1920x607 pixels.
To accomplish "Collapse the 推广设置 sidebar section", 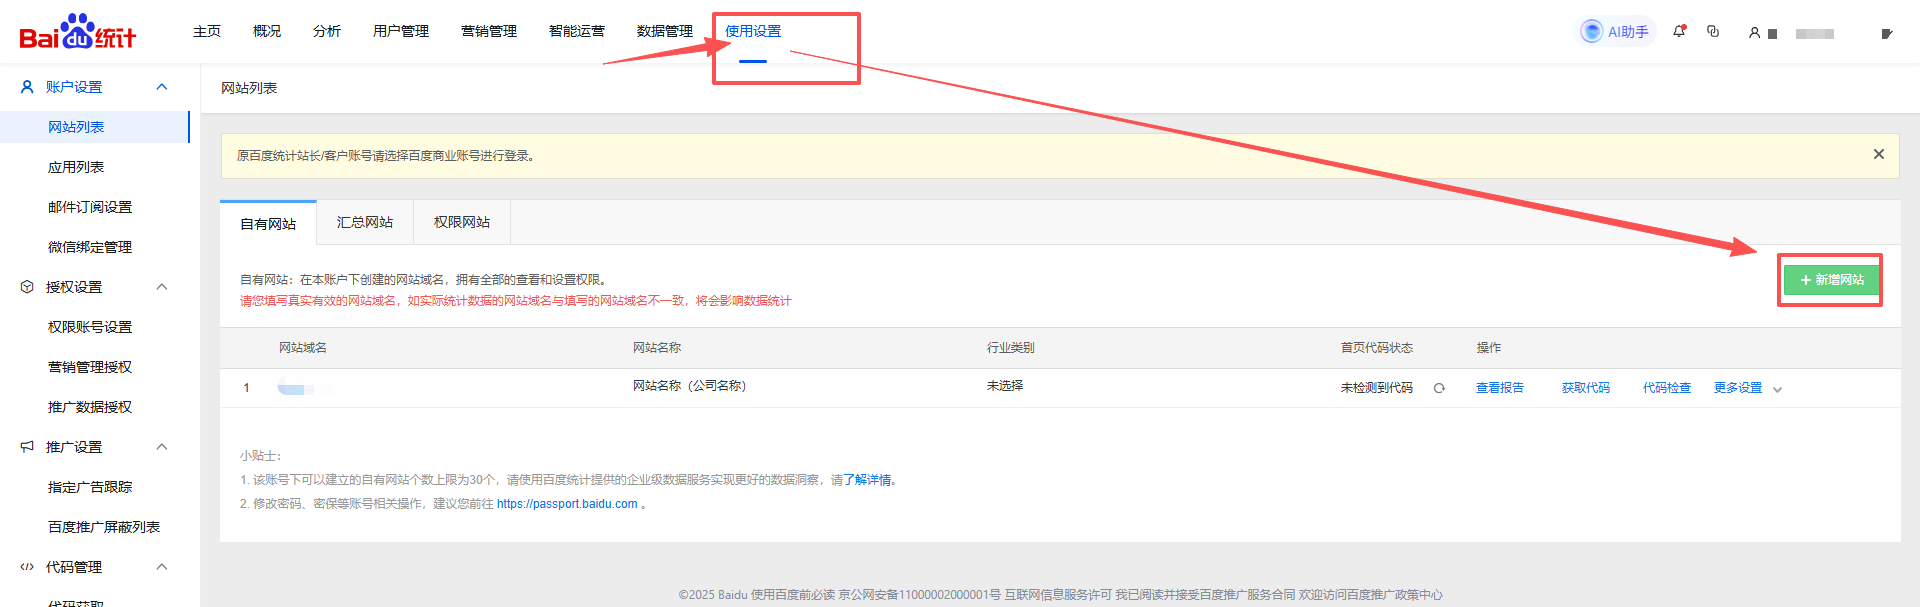I will pos(162,447).
